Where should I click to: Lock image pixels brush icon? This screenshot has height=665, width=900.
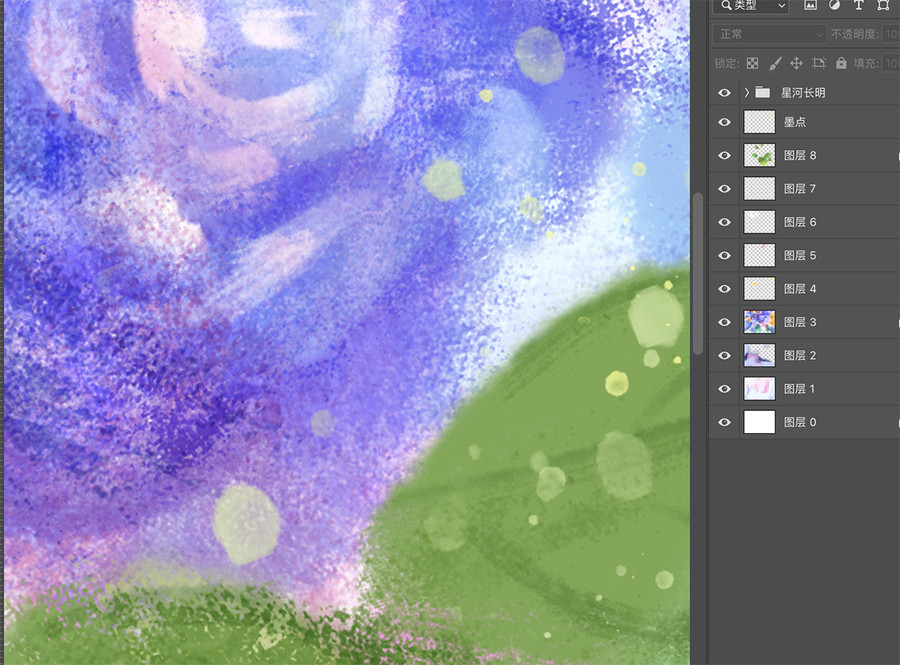[775, 63]
